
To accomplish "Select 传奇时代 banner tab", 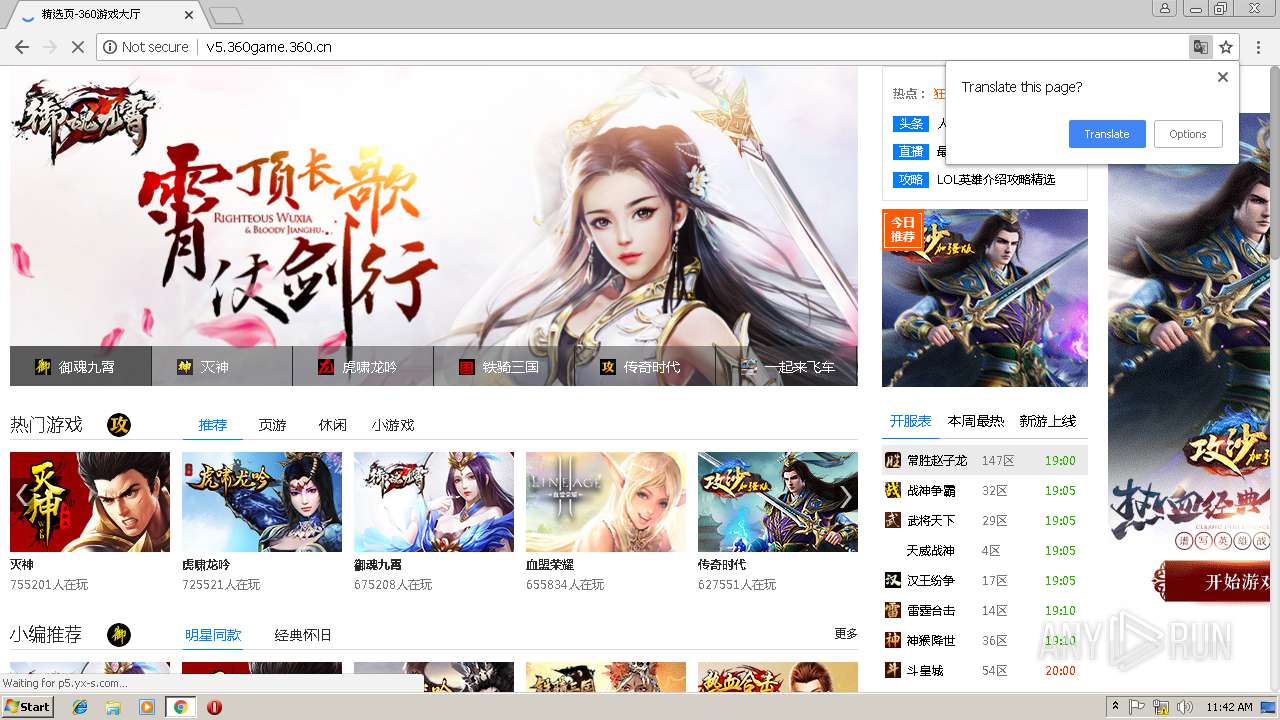I will (x=644, y=367).
